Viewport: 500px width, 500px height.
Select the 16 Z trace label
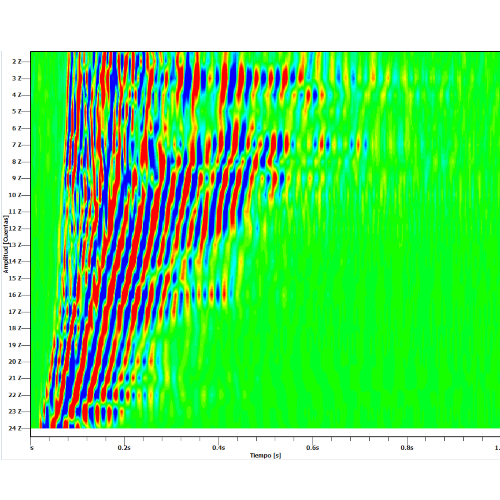click(15, 295)
